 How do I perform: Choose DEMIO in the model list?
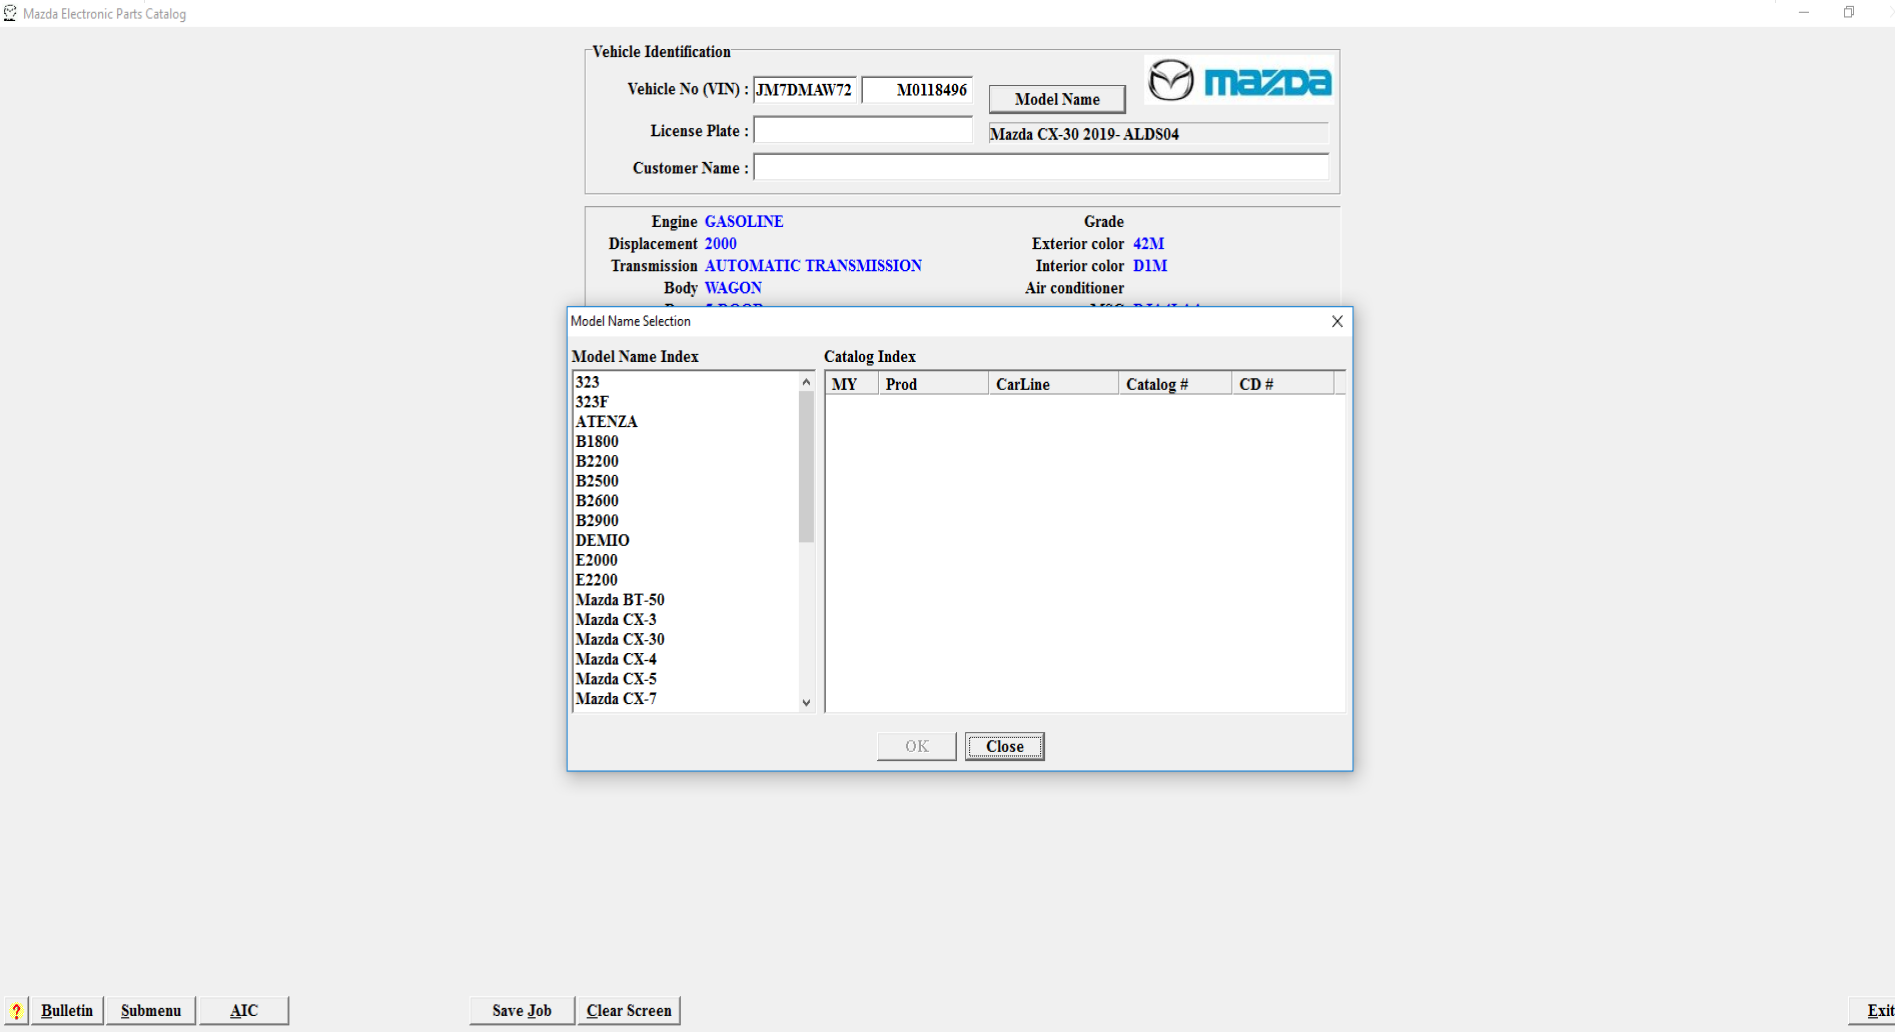tap(602, 540)
